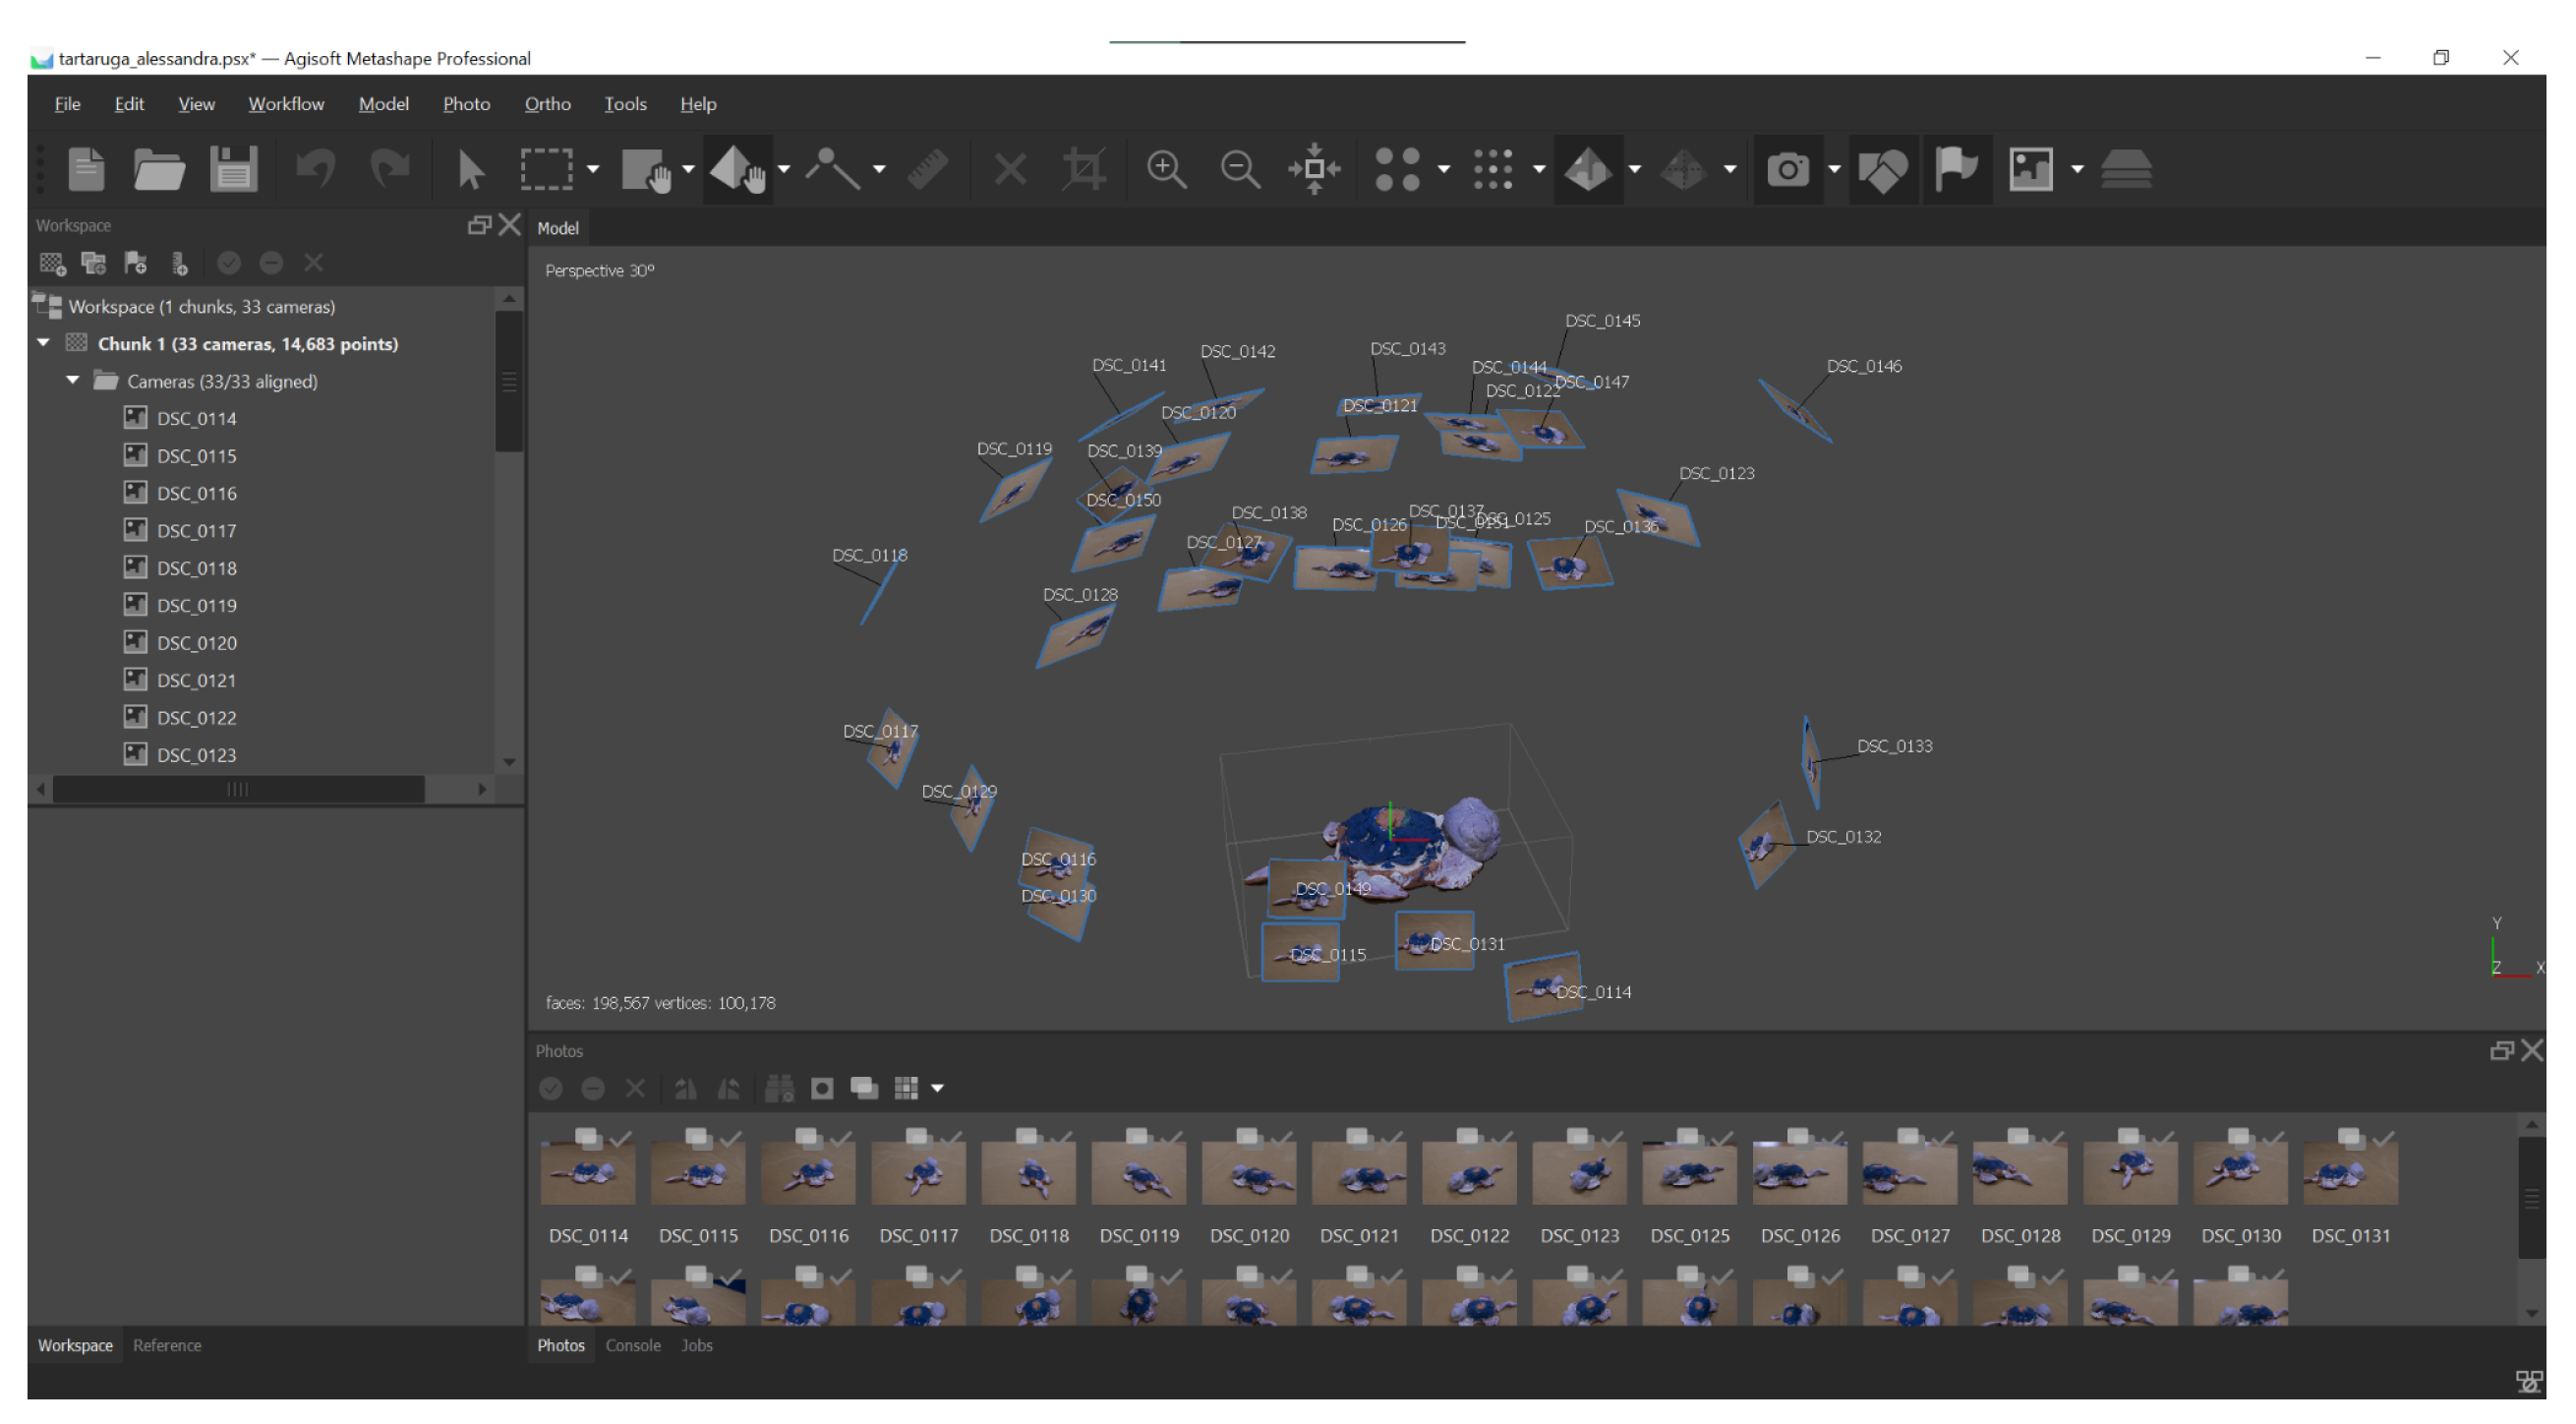Click the Workspace horizontal scrollbar thumb

point(238,790)
